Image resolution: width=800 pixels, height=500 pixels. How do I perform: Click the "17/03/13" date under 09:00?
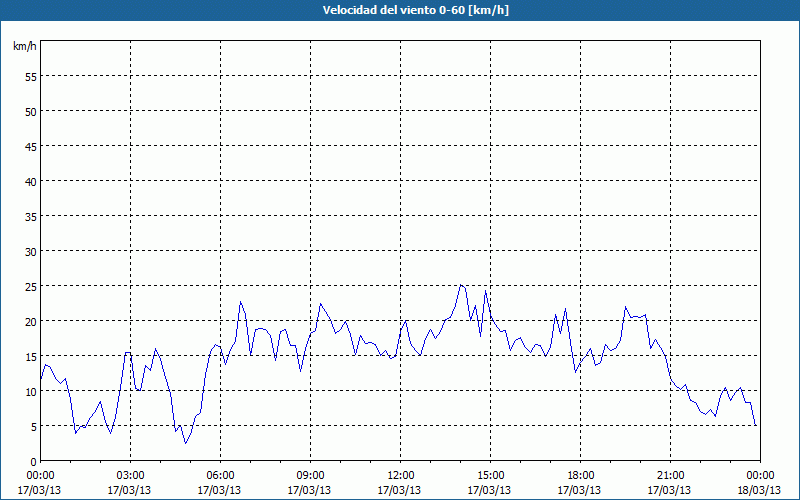pyautogui.click(x=309, y=490)
